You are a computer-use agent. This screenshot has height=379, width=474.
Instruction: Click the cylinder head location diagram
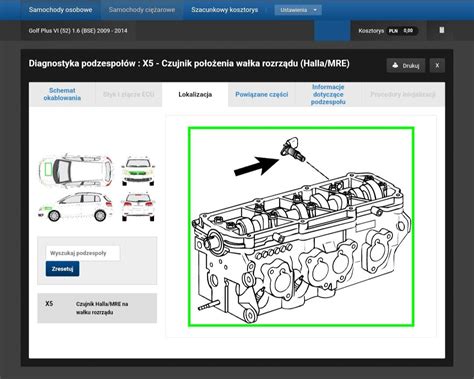pos(301,227)
